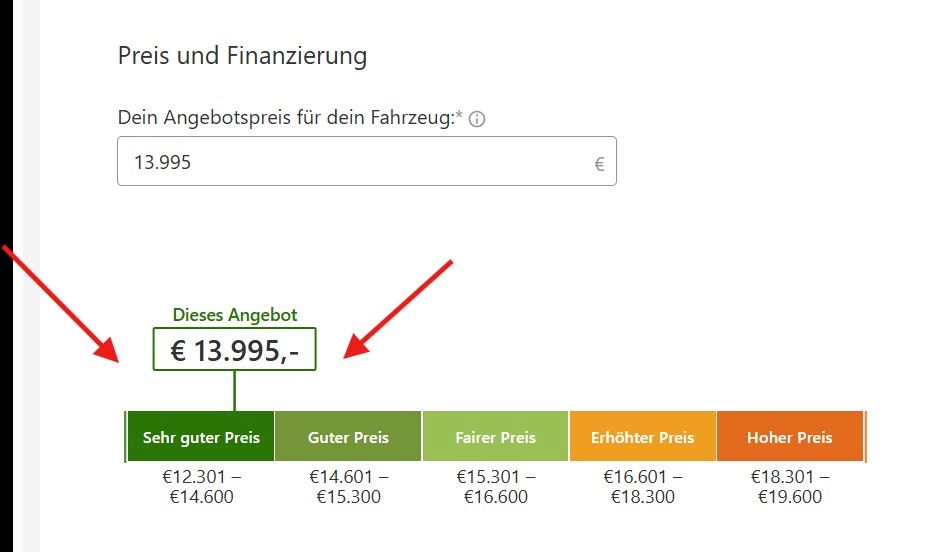Screen dimensions: 940x552
Task: Click the green marker line under the price box
Action: [235, 390]
